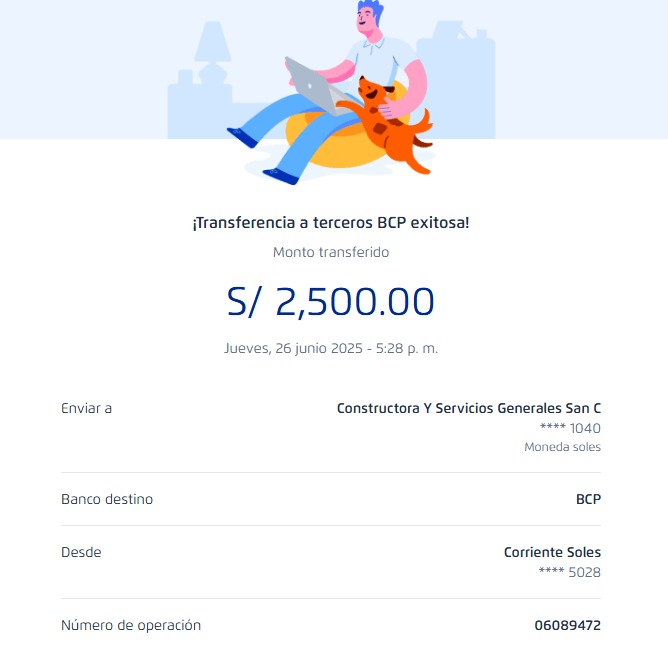Click the lamp silhouette in the banner
Image resolution: width=668 pixels, height=646 pixels.
pyautogui.click(x=211, y=50)
